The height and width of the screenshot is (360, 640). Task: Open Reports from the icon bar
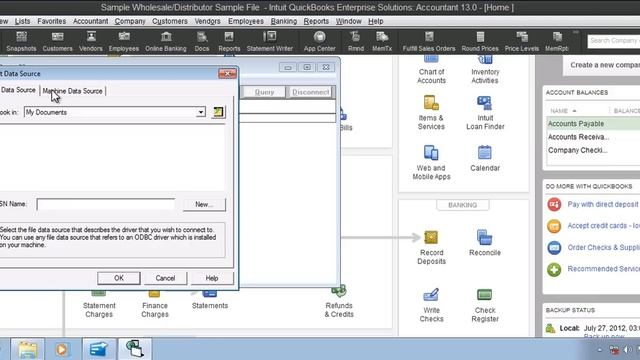[229, 41]
